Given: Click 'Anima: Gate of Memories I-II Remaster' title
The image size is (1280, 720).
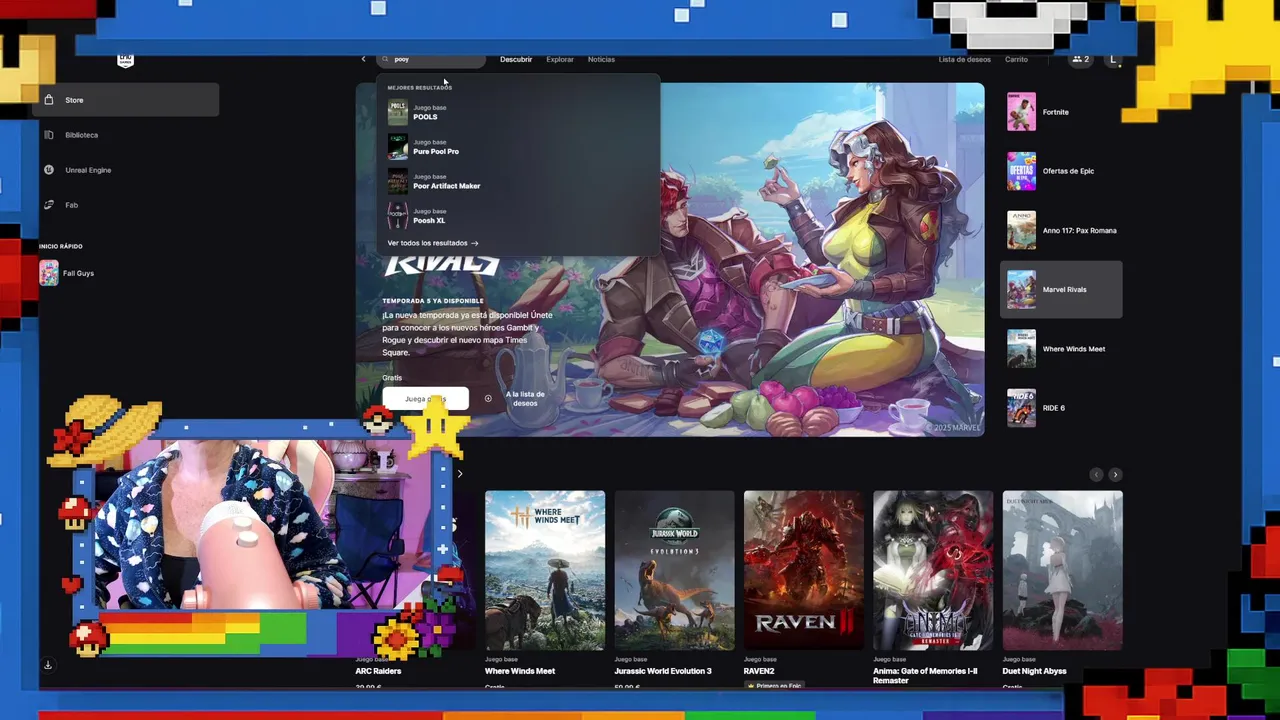Looking at the screenshot, I should [925, 676].
